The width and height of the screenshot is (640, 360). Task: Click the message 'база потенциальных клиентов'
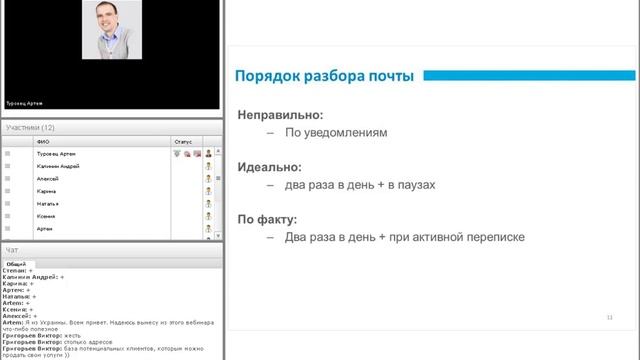pyautogui.click(x=103, y=352)
